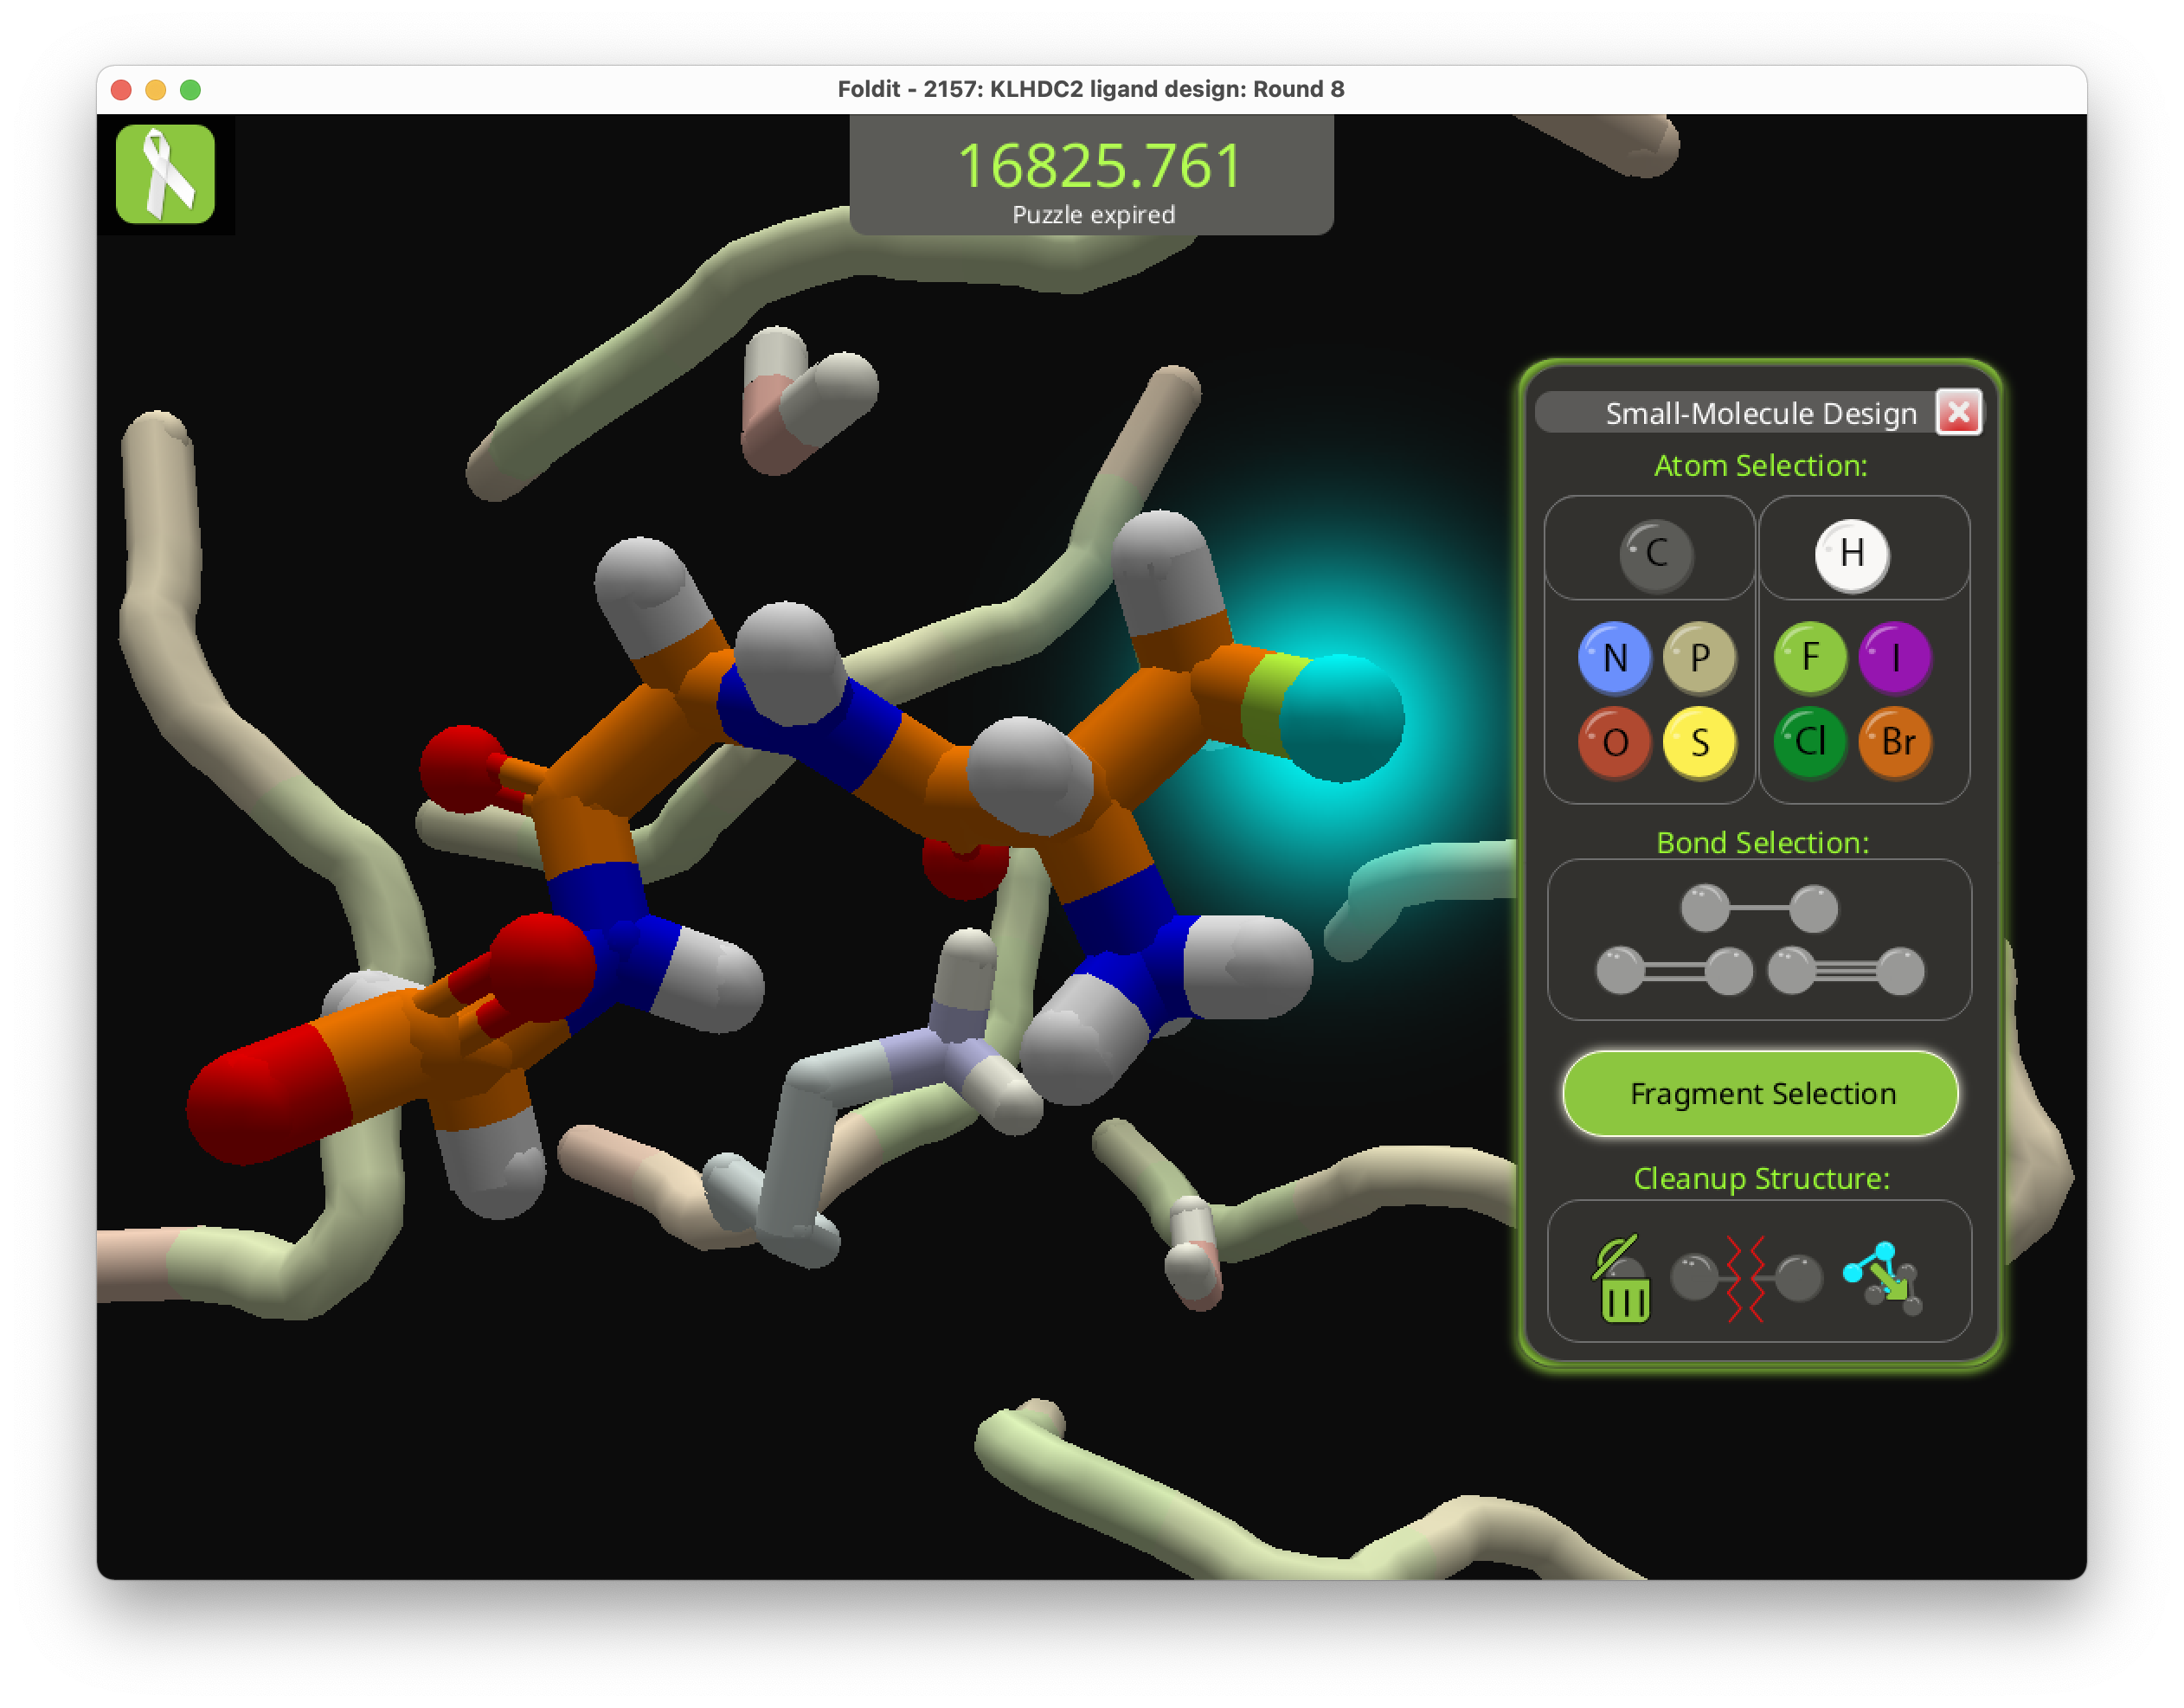Choose the triple bond option

(x=1845, y=971)
